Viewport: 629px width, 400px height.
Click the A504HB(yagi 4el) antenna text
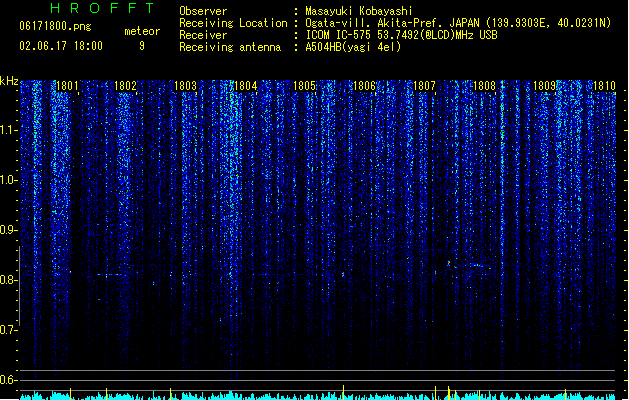pyautogui.click(x=353, y=47)
